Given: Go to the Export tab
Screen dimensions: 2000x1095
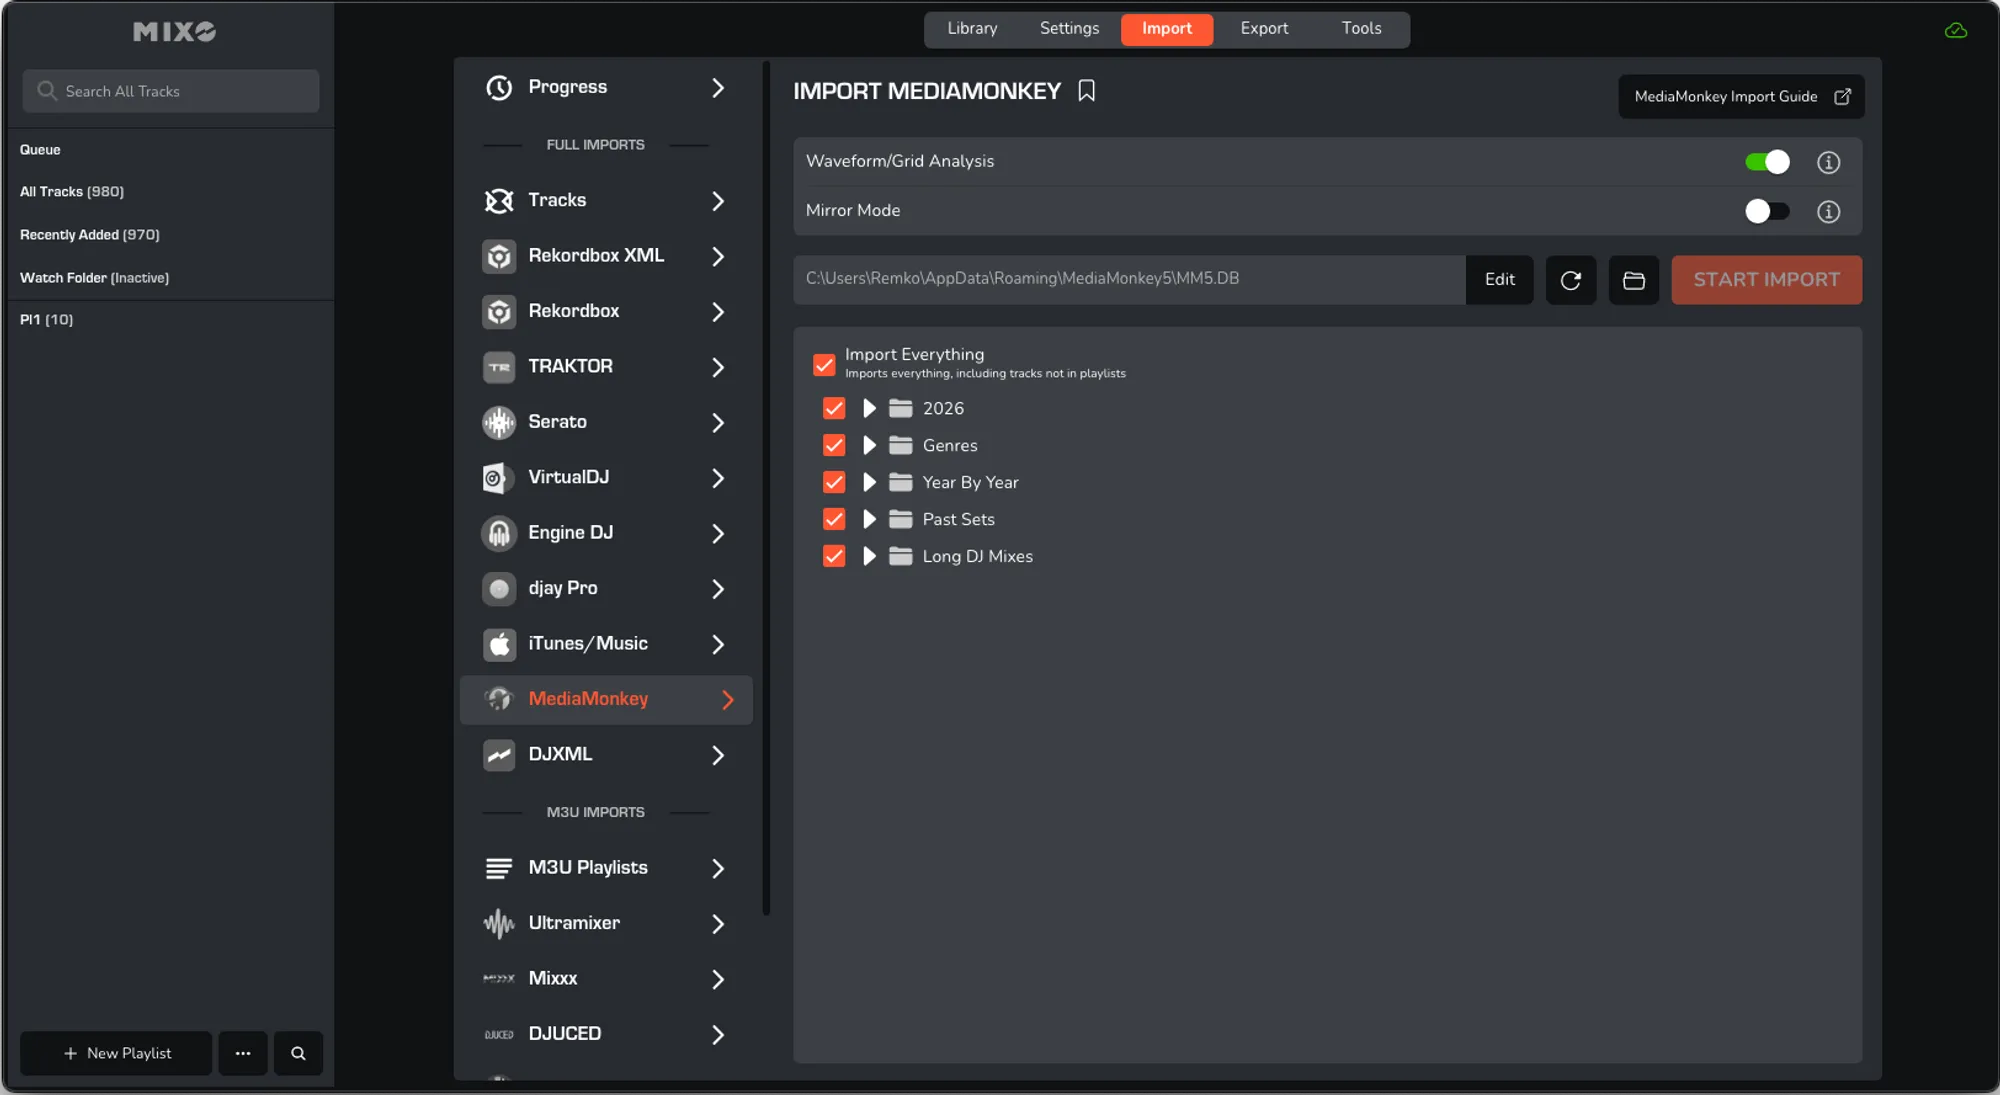Looking at the screenshot, I should 1264,29.
